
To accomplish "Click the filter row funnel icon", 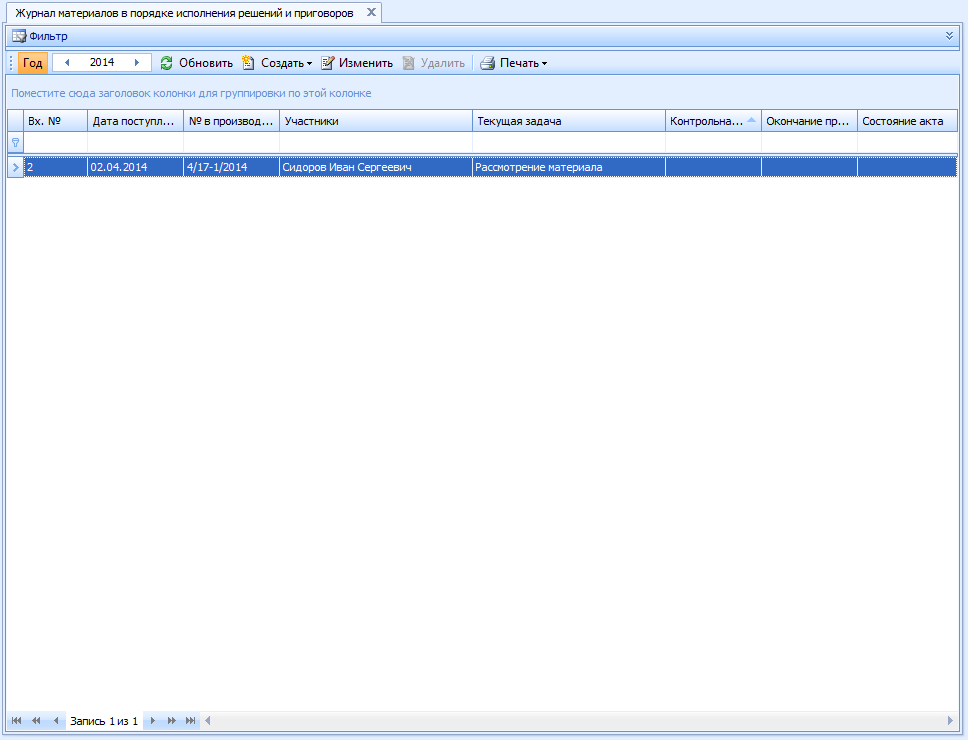I will [x=15, y=143].
